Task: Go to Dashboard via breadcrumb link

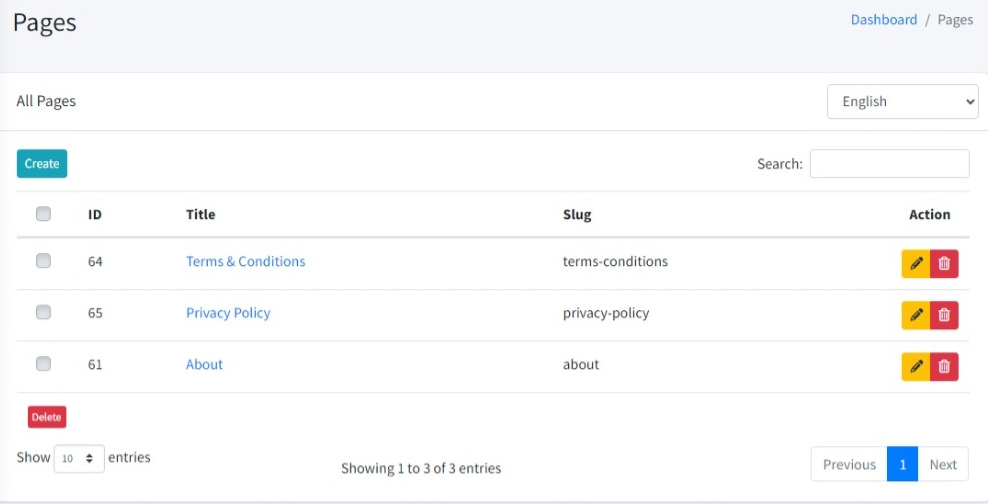Action: (883, 20)
